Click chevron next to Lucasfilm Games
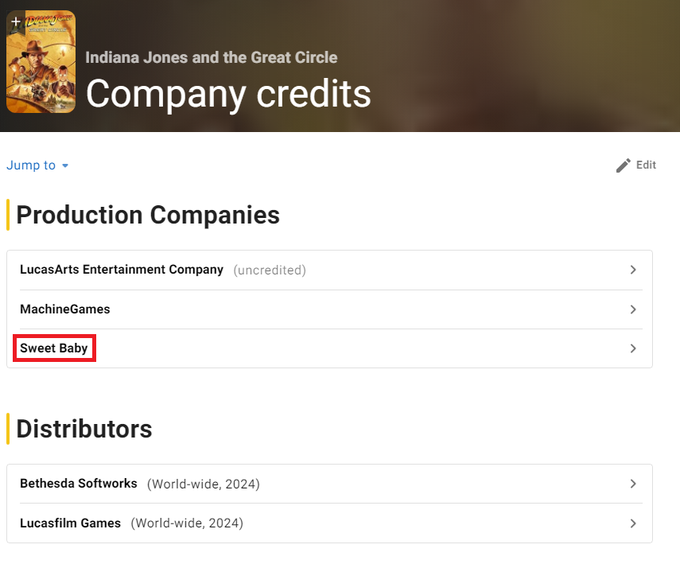Viewport: 680px width, 564px height. coord(633,523)
